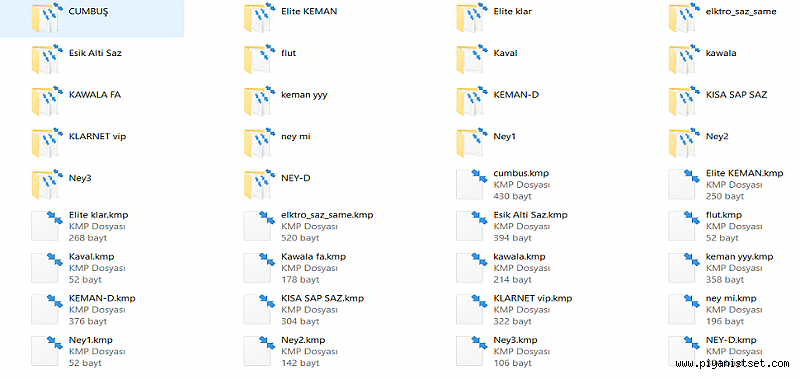Click the file name 'flut.kmp'
Viewport: 800px width, 379px height.
[x=724, y=215]
